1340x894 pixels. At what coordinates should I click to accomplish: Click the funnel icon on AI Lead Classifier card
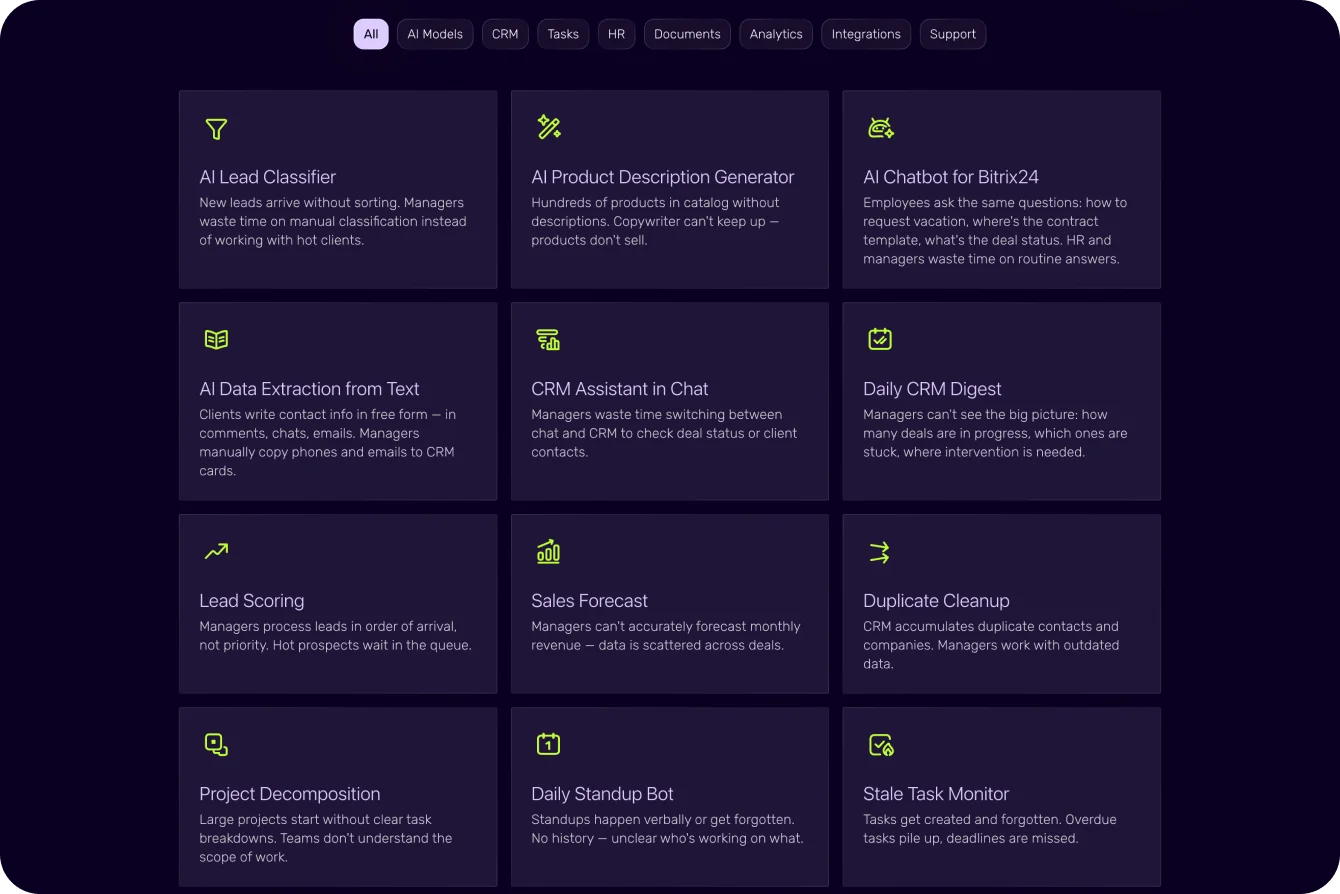(x=216, y=128)
